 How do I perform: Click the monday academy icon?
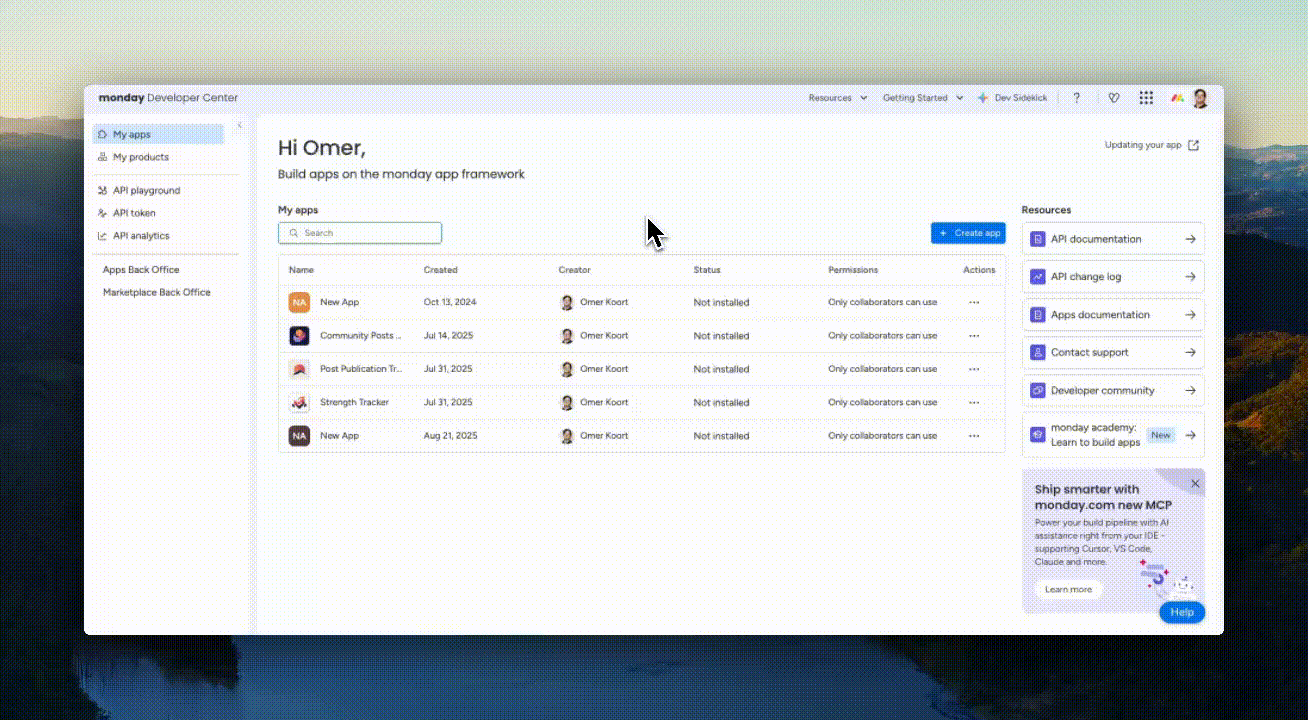pyautogui.click(x=1038, y=435)
